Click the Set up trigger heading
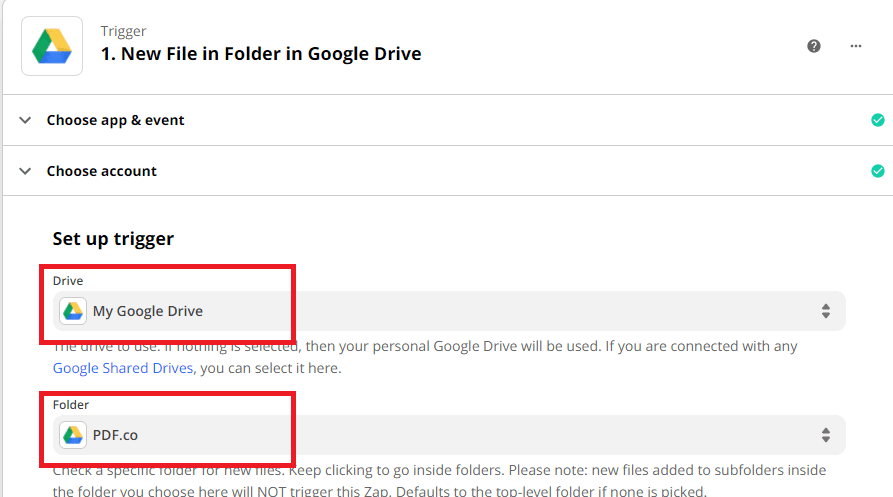Screen dimensions: 893x497 (113, 238)
